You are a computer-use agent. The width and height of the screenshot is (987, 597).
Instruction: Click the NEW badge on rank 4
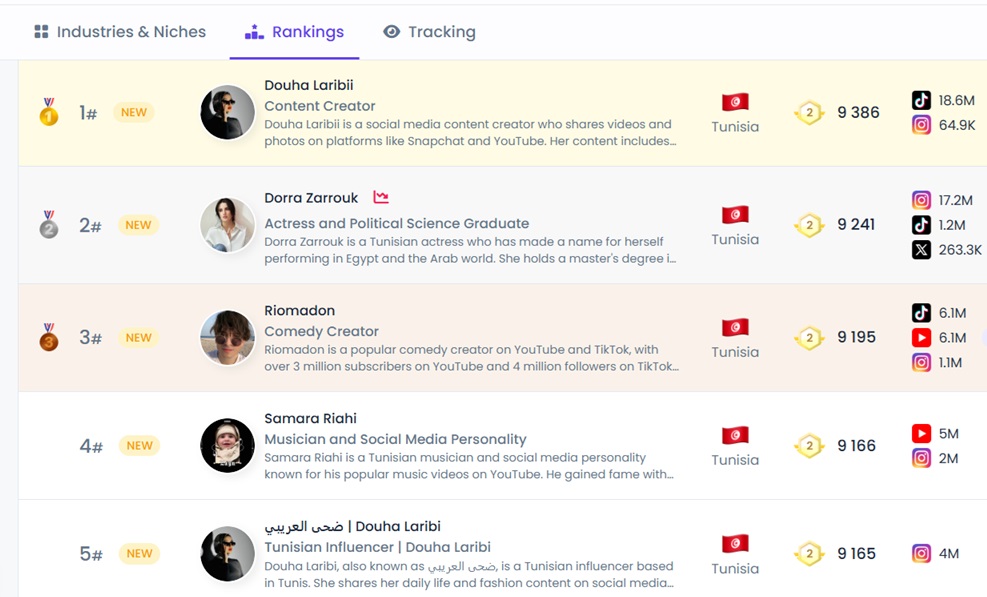point(139,446)
